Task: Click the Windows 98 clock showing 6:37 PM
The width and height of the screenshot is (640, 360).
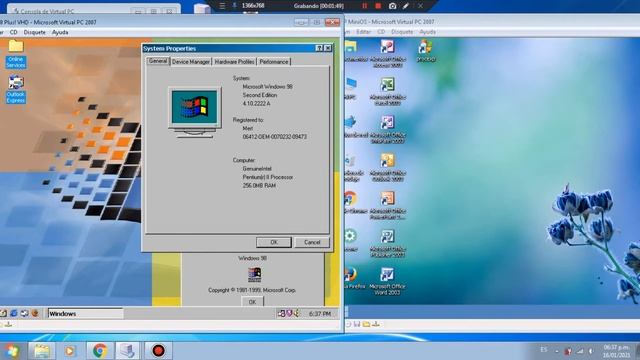Action: [x=320, y=314]
